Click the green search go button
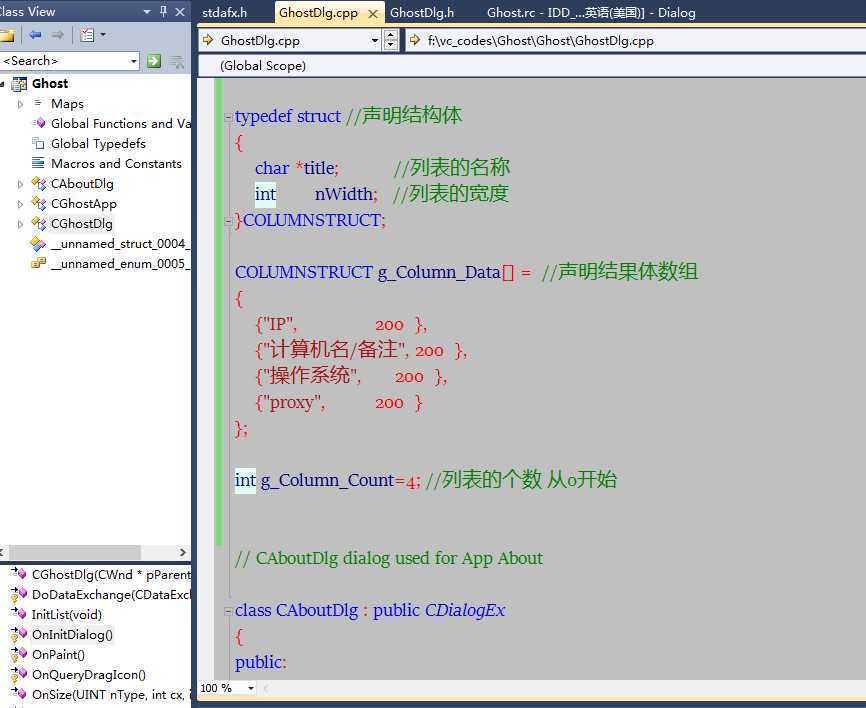This screenshot has width=866, height=708. [154, 61]
